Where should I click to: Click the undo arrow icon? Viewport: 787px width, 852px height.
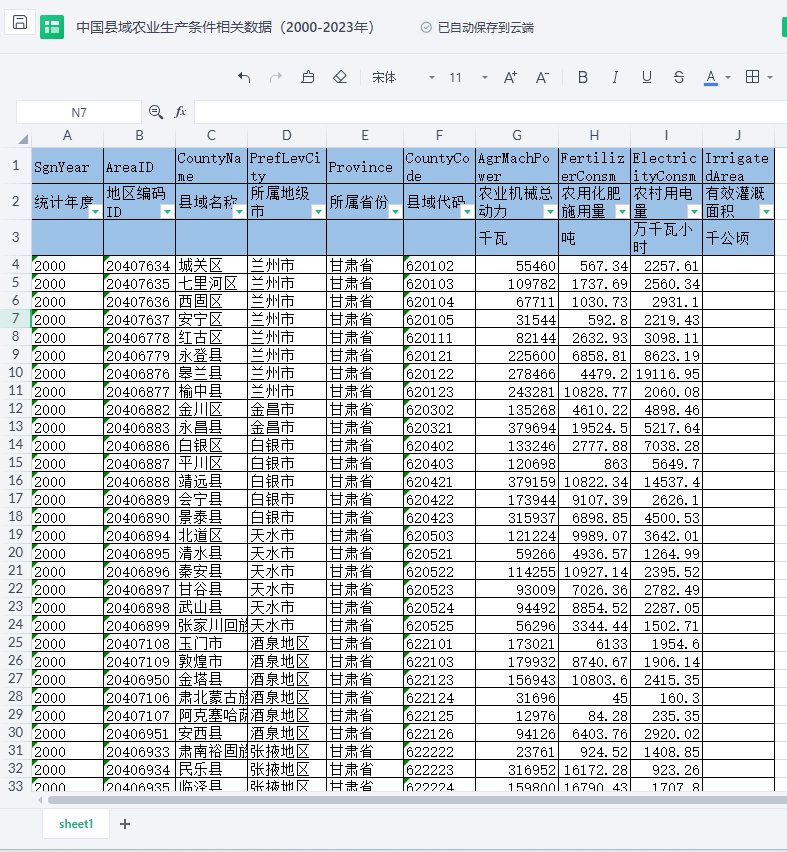coord(244,77)
